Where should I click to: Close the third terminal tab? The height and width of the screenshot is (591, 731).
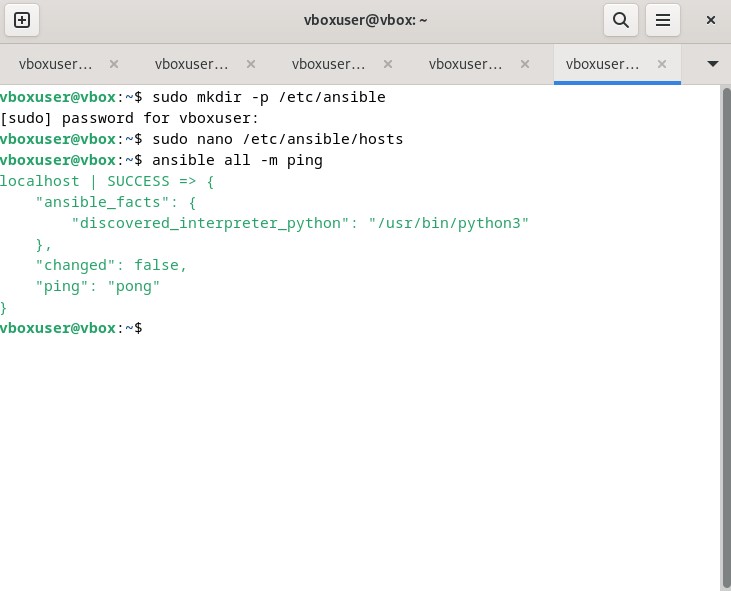click(388, 64)
